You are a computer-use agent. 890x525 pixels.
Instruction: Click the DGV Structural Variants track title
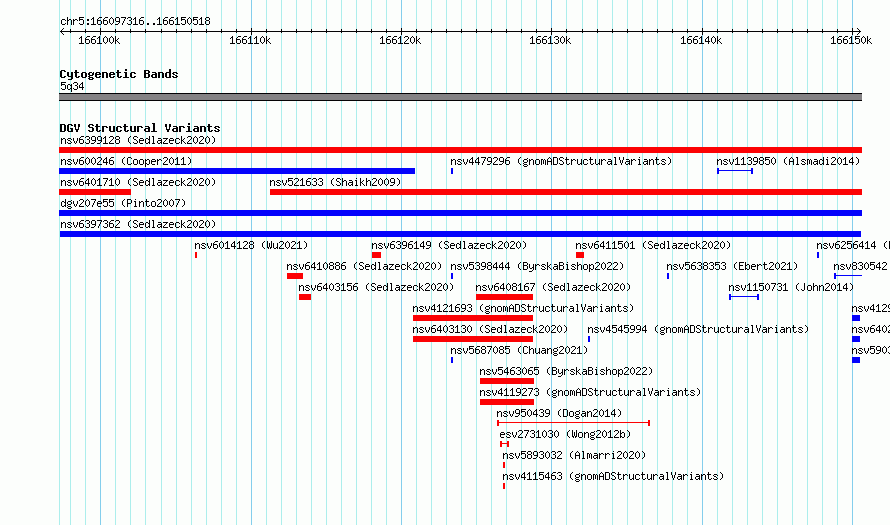(140, 128)
